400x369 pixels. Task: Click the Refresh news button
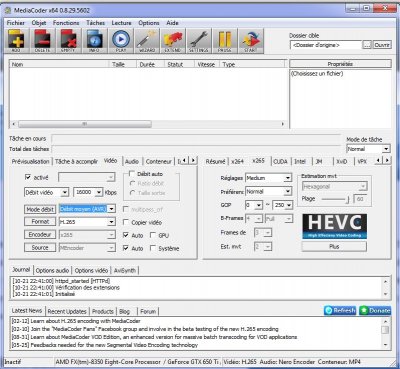coord(340,310)
